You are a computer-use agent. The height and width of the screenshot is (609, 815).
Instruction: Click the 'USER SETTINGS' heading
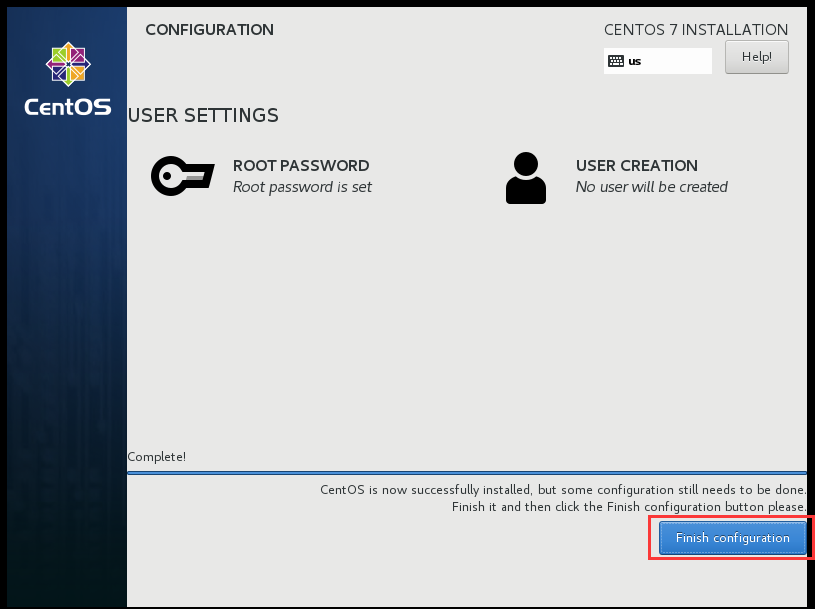[203, 115]
